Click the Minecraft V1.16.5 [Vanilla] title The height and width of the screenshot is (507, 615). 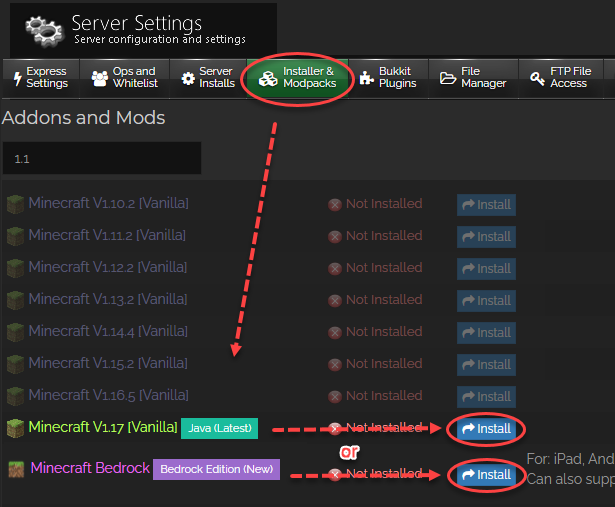(x=109, y=395)
